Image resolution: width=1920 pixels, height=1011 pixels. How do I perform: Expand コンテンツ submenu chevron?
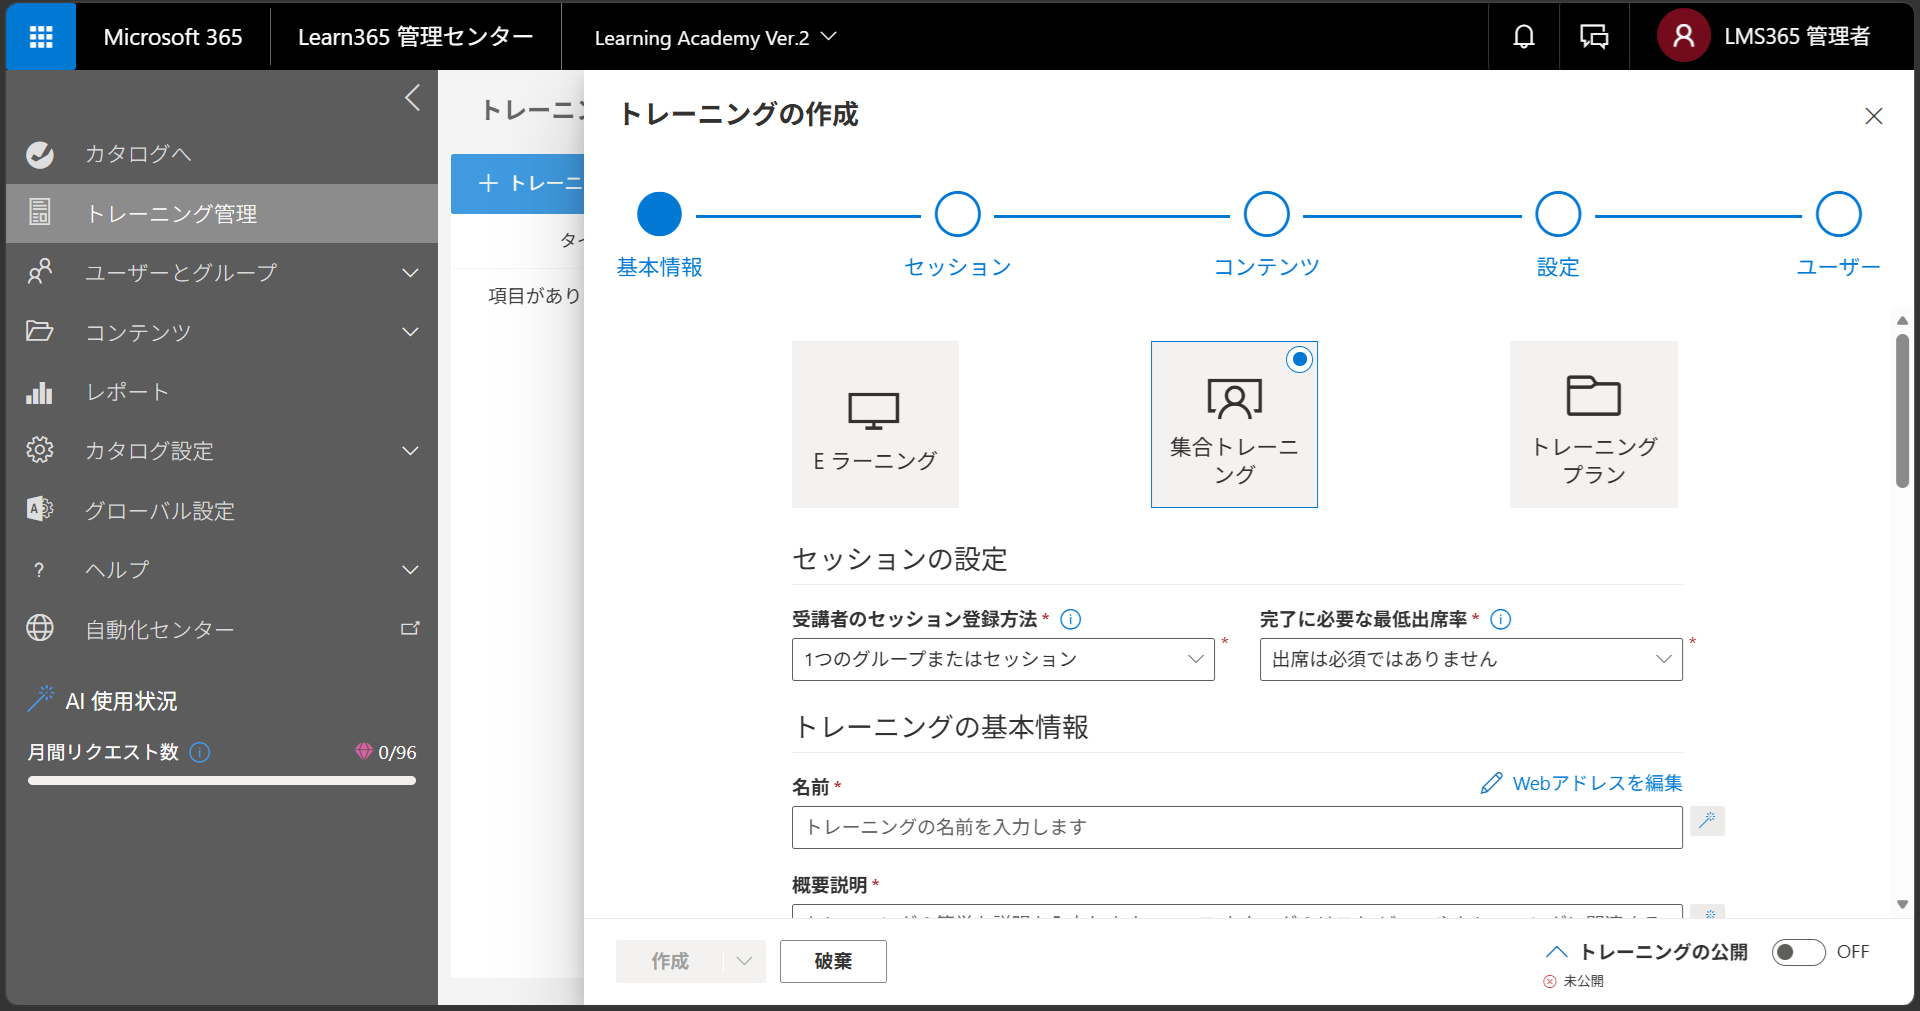click(x=410, y=331)
